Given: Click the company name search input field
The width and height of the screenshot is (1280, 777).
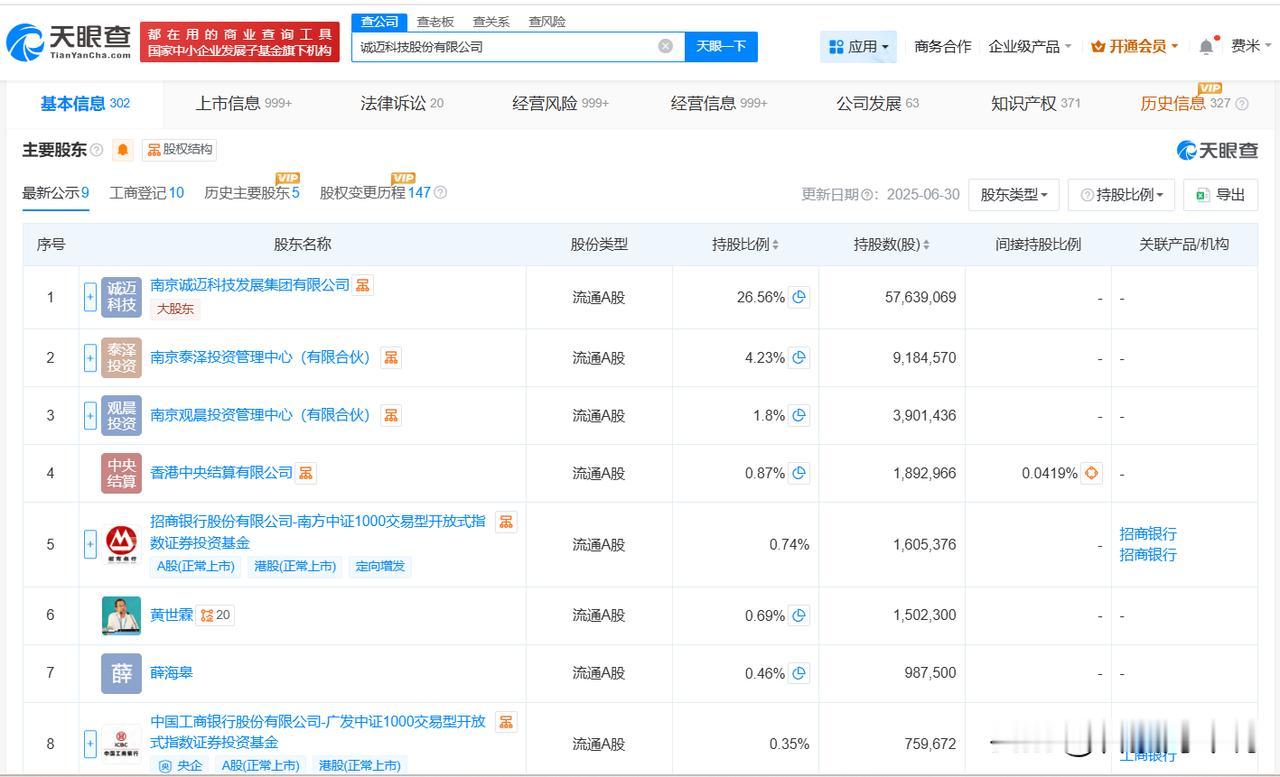Looking at the screenshot, I should (505, 46).
